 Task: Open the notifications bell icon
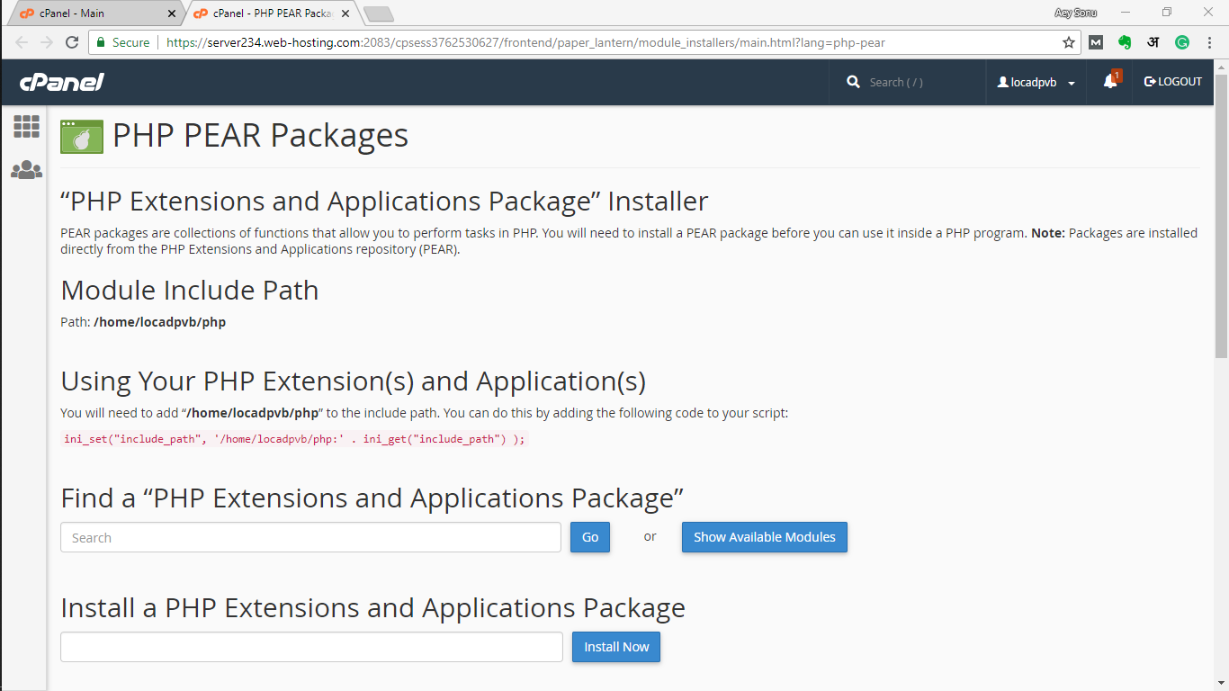pos(1110,82)
